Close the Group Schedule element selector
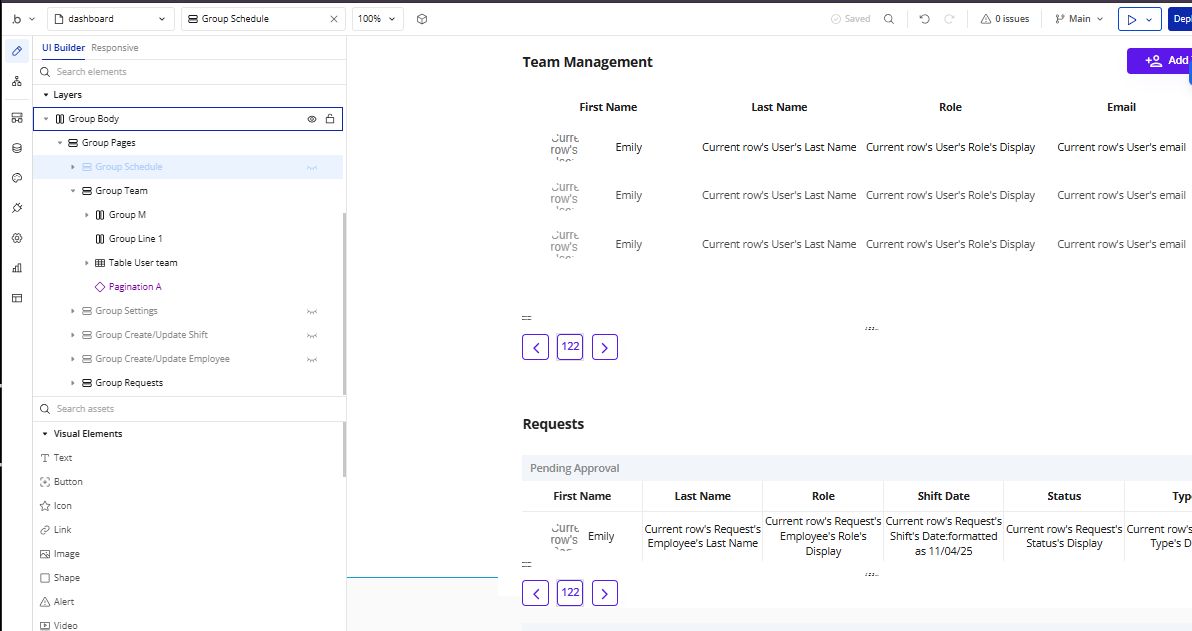 pyautogui.click(x=334, y=19)
